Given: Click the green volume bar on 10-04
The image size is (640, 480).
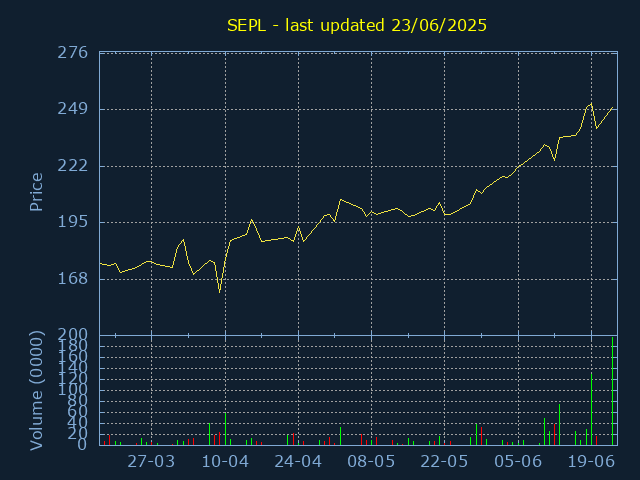Looking at the screenshot, I should tap(225, 429).
